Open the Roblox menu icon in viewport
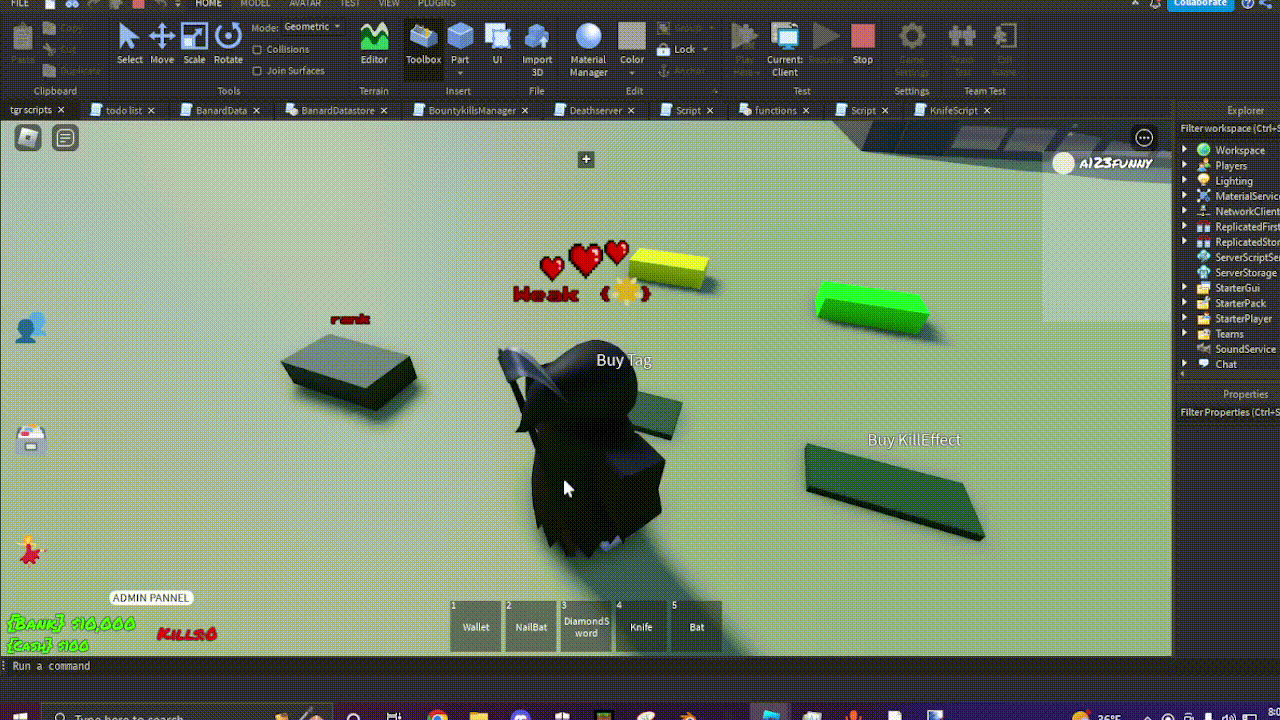The height and width of the screenshot is (720, 1280). 28,138
